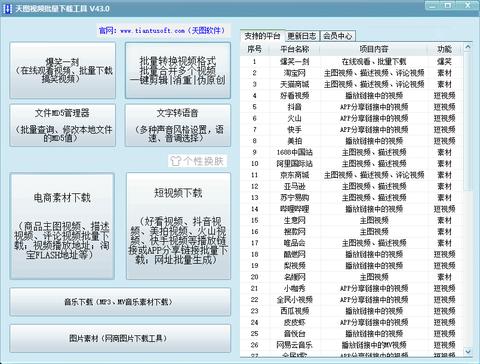This screenshot has width=480, height=364.
Task: Launch 批量转换视频格式 converter
Action: click(178, 70)
